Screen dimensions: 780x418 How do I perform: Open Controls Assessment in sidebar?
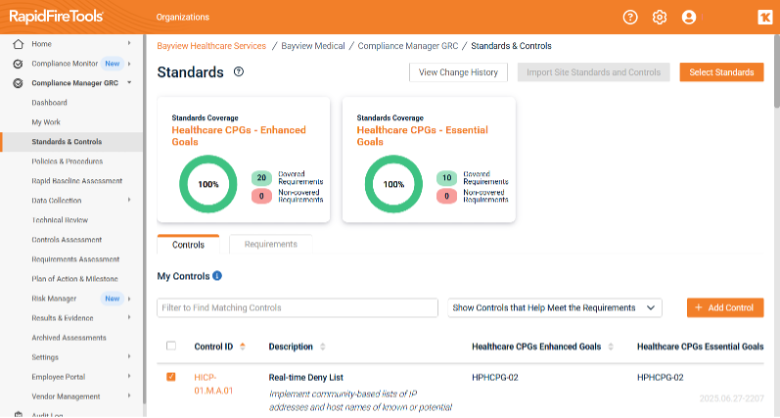67,239
